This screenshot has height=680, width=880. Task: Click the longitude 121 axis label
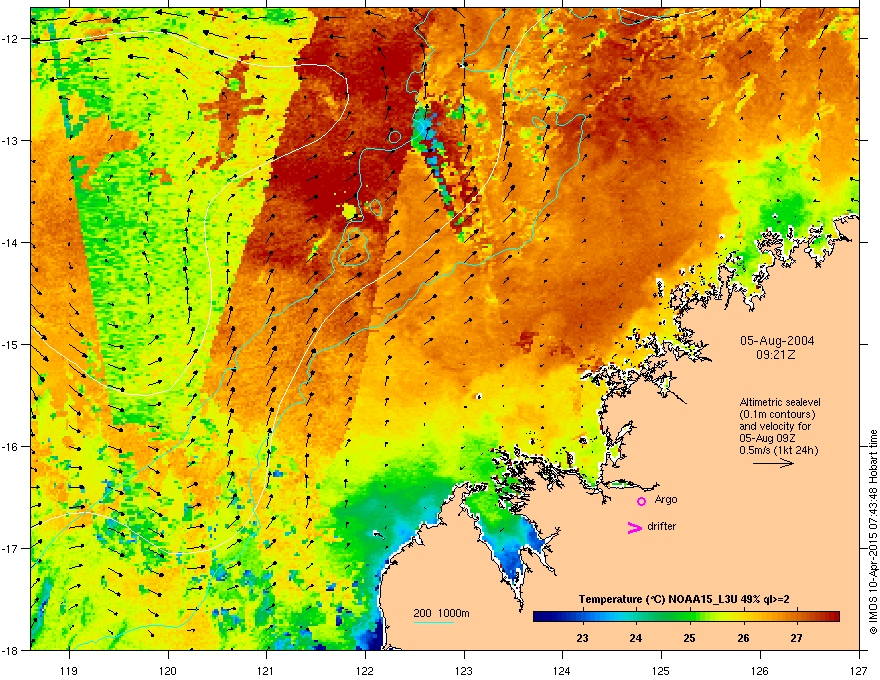[266, 670]
